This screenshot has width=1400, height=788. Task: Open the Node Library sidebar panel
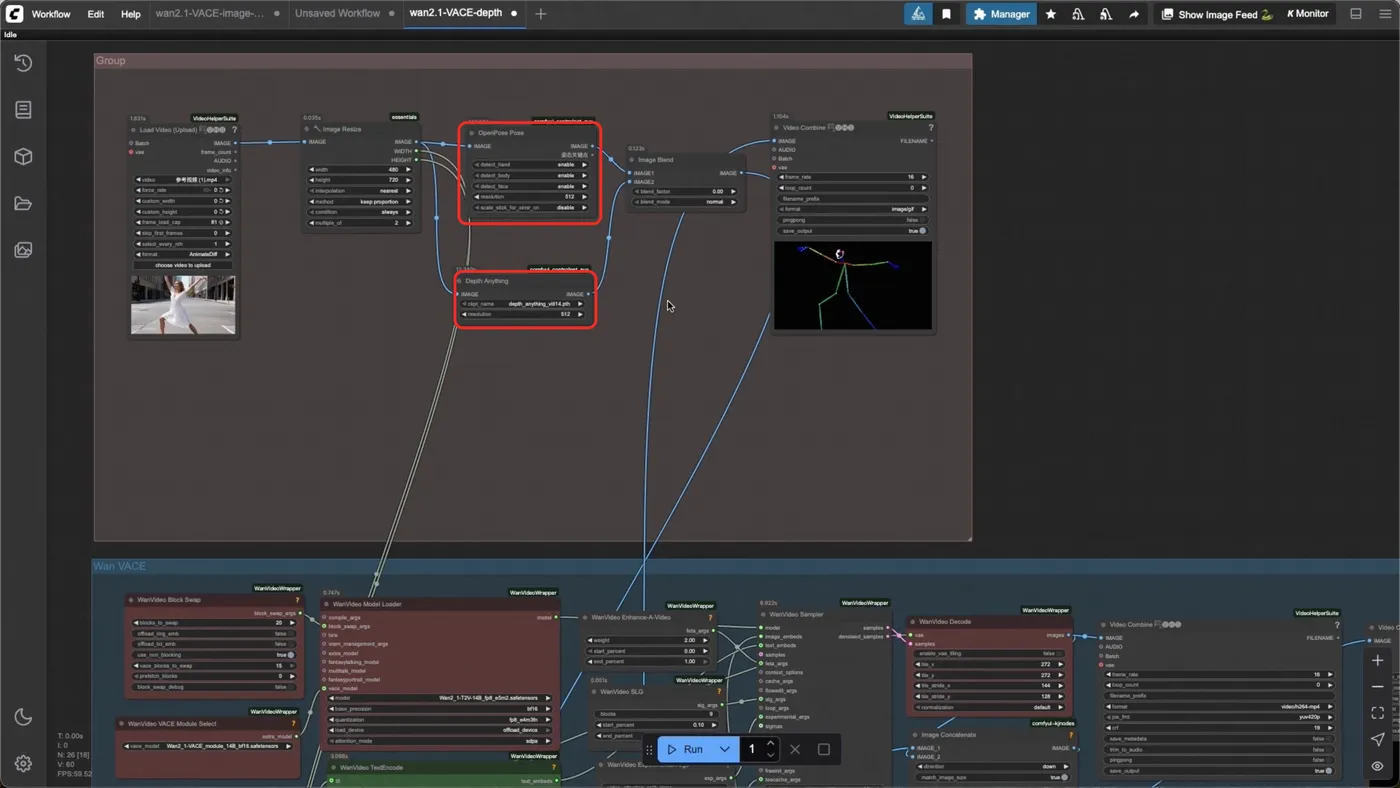[23, 110]
